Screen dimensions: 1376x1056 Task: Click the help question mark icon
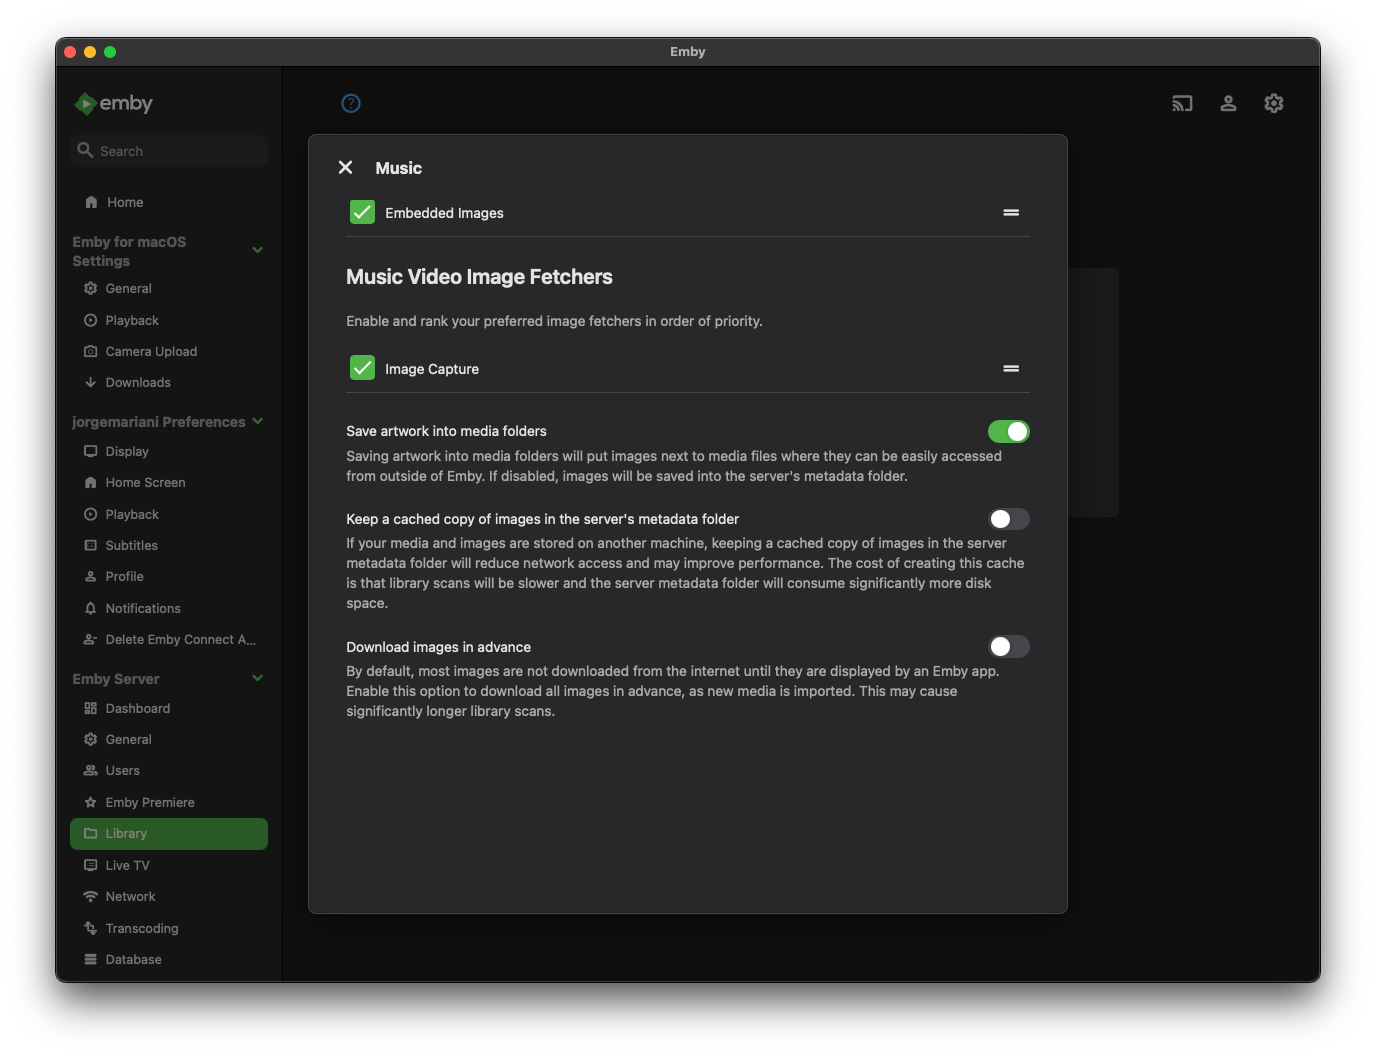tap(351, 103)
